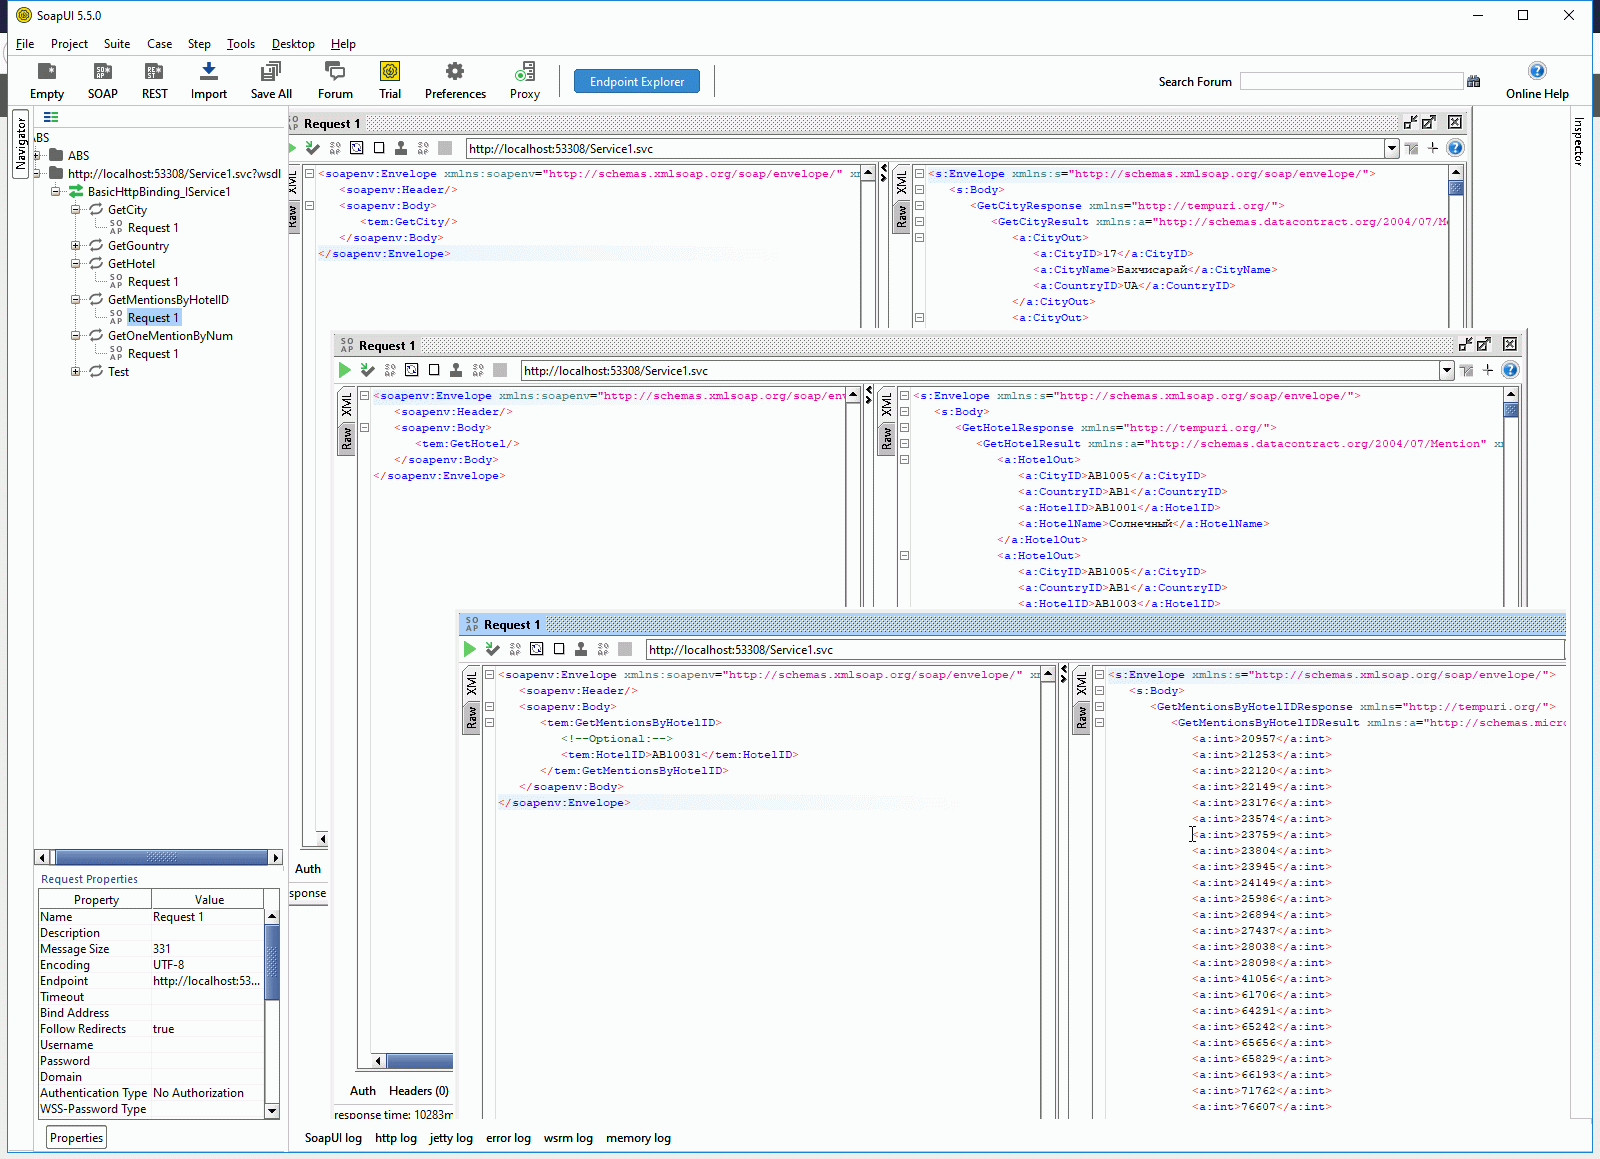Open the Tools menu
The image size is (1600, 1159).
240,44
